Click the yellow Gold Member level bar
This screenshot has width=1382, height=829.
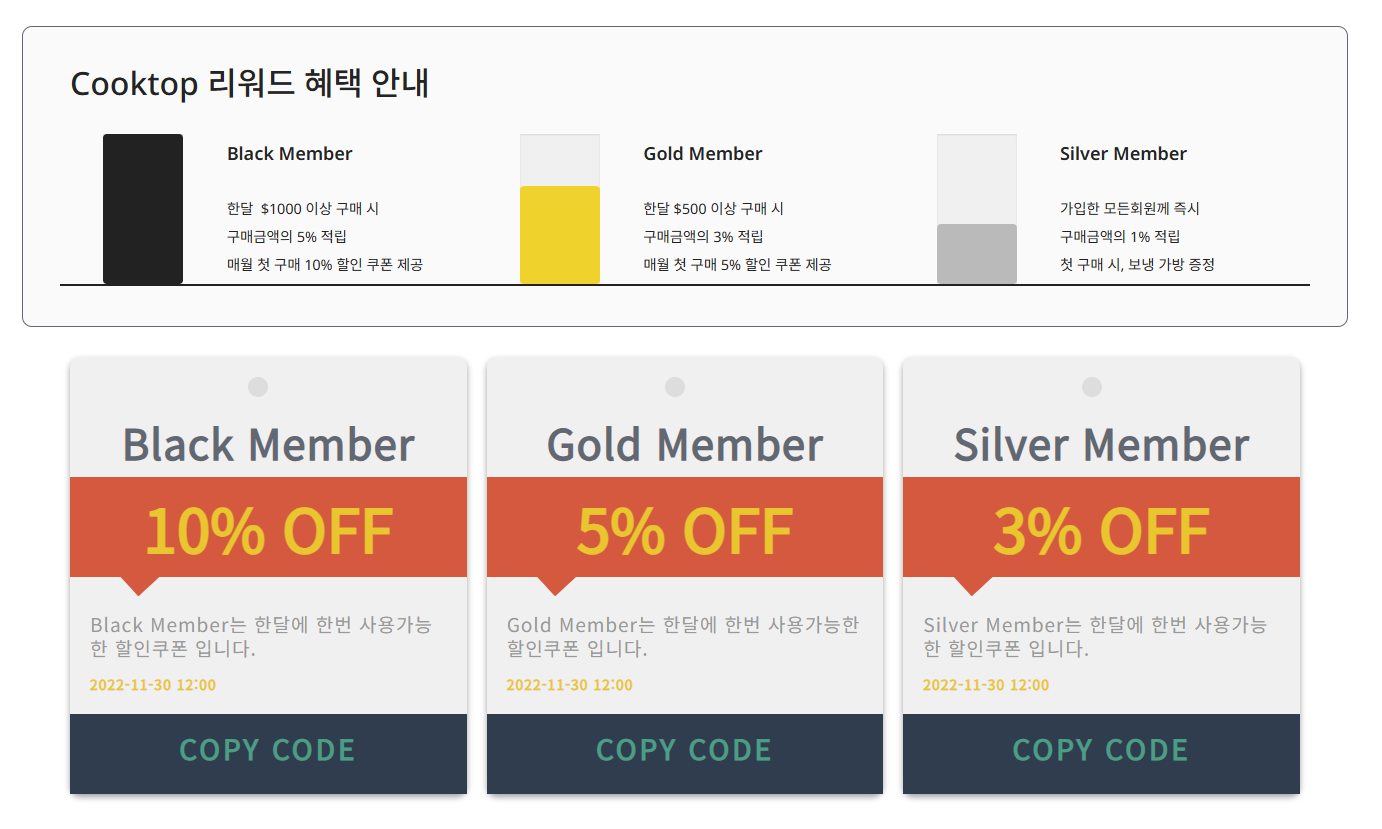[560, 235]
